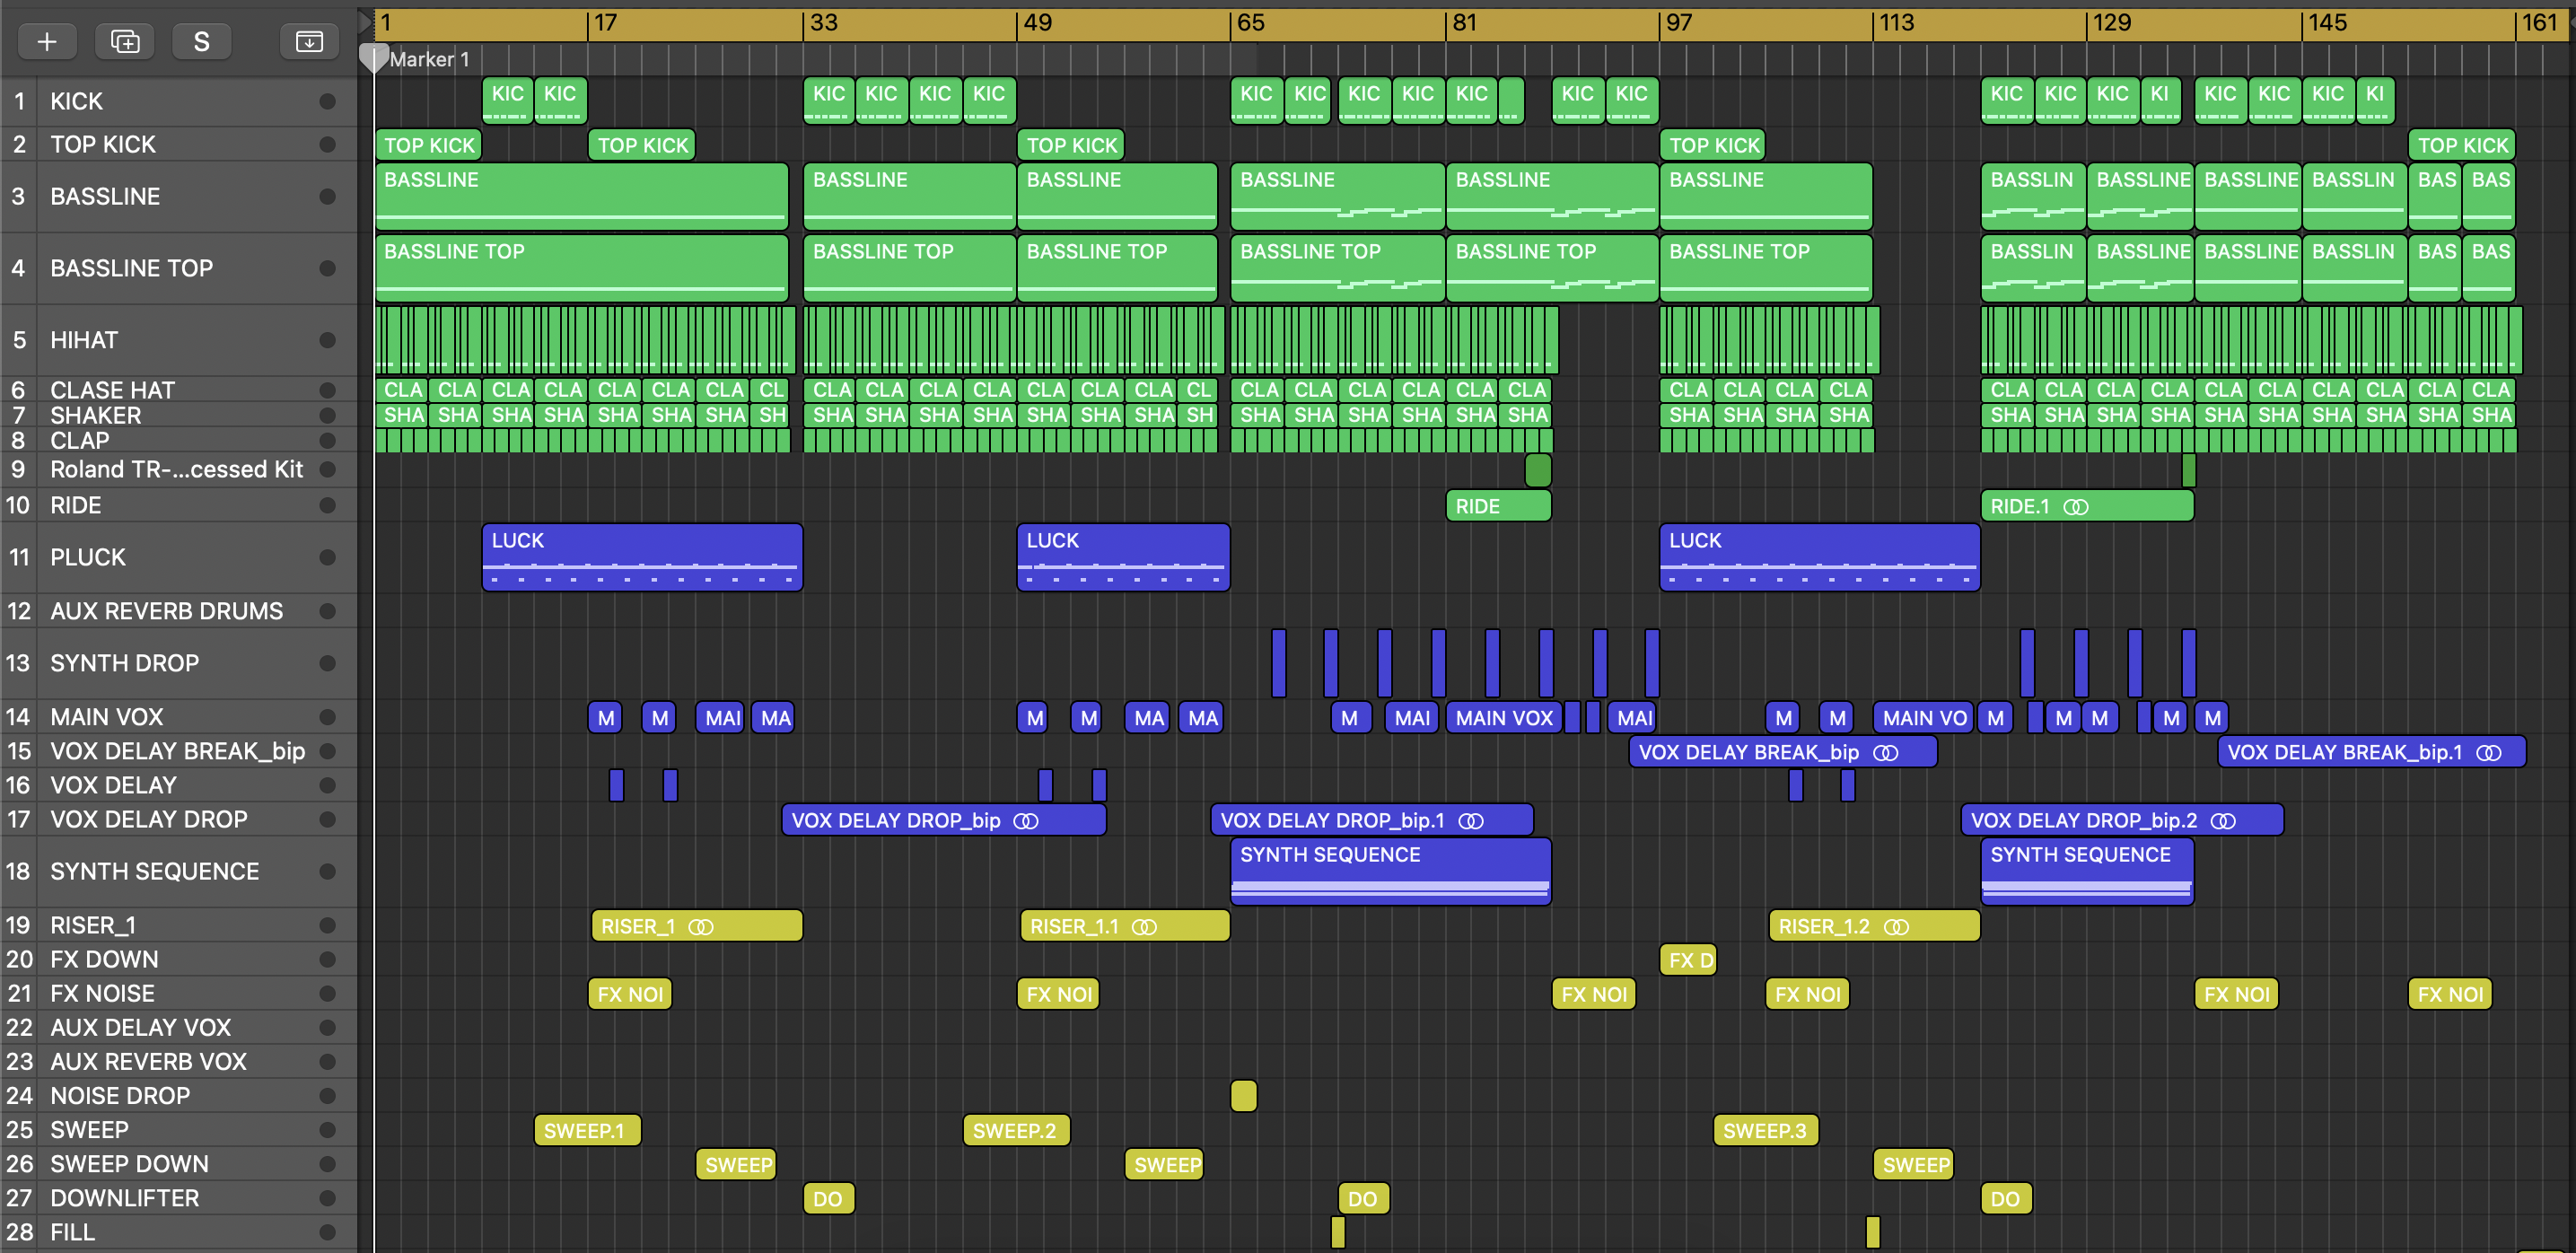Toggle the SYNTH SEQUENCE track dot
This screenshot has height=1253, width=2576.
(327, 871)
